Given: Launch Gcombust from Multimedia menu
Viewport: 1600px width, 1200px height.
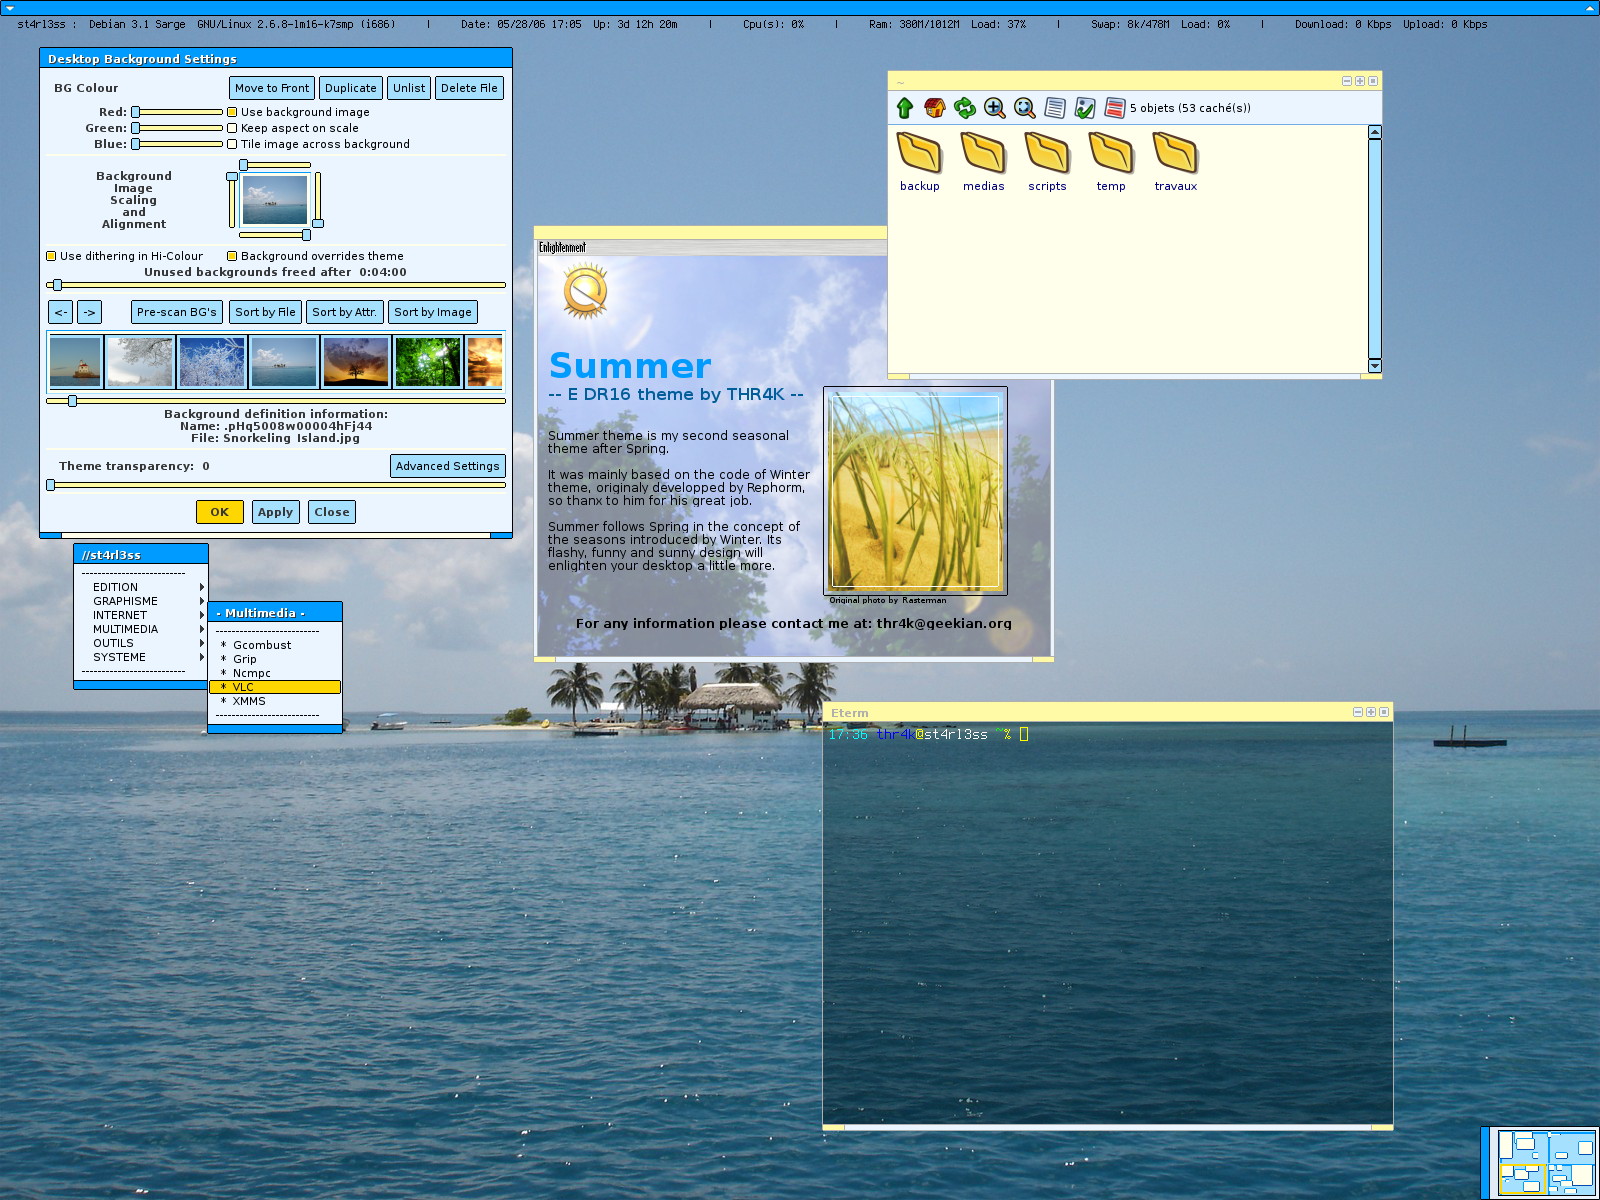Looking at the screenshot, I should pos(275,645).
